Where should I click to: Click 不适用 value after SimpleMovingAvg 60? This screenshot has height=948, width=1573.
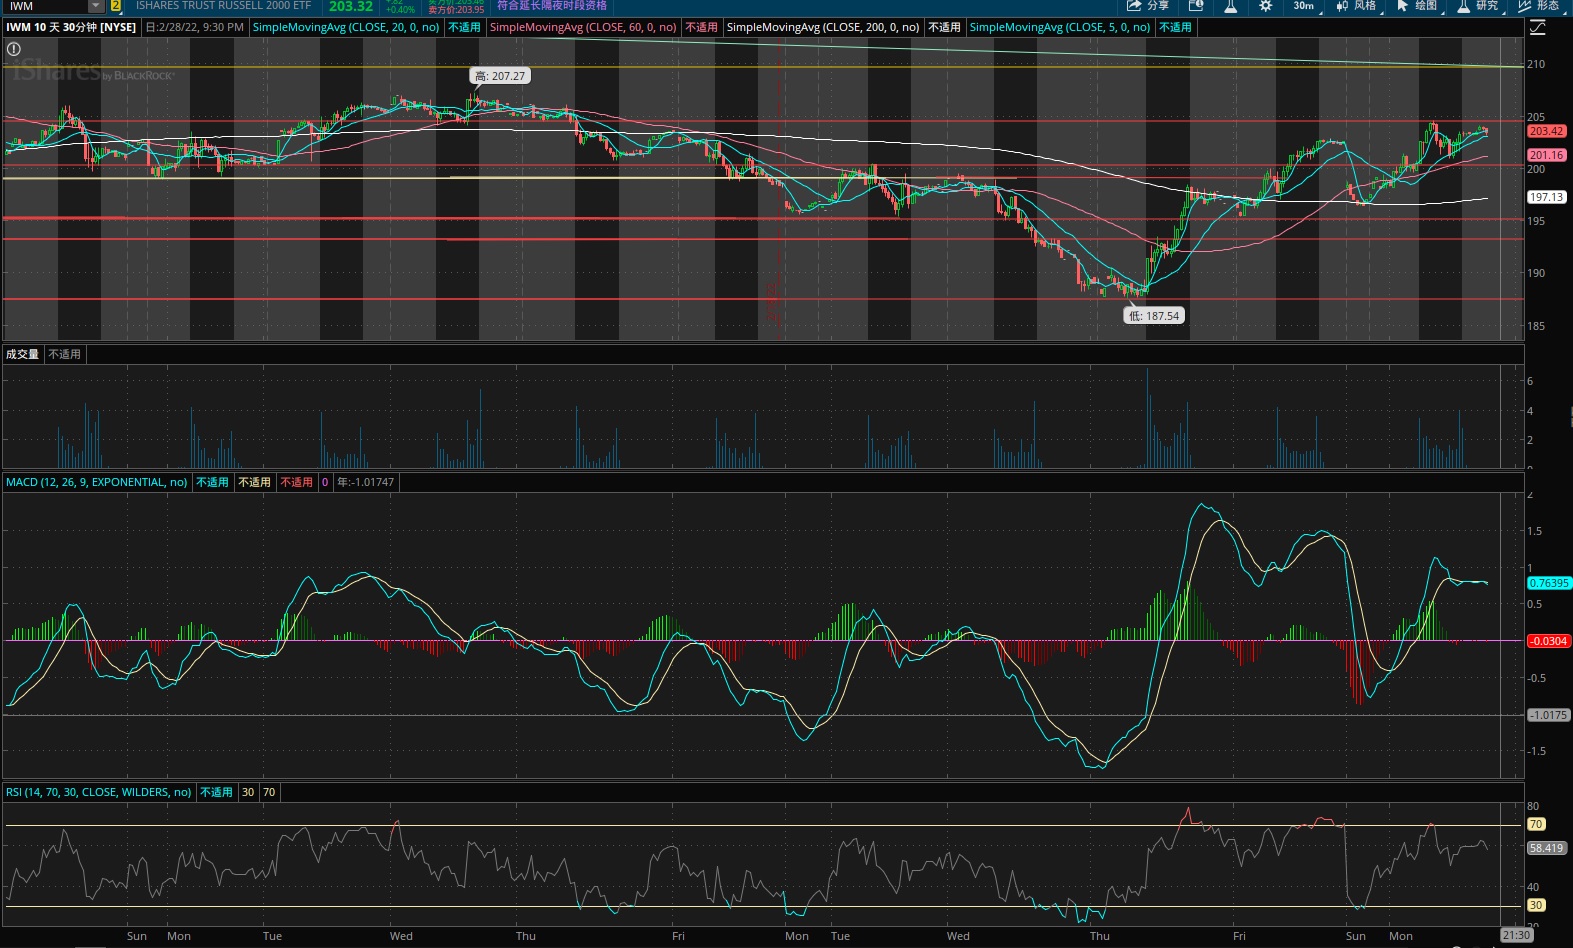702,27
